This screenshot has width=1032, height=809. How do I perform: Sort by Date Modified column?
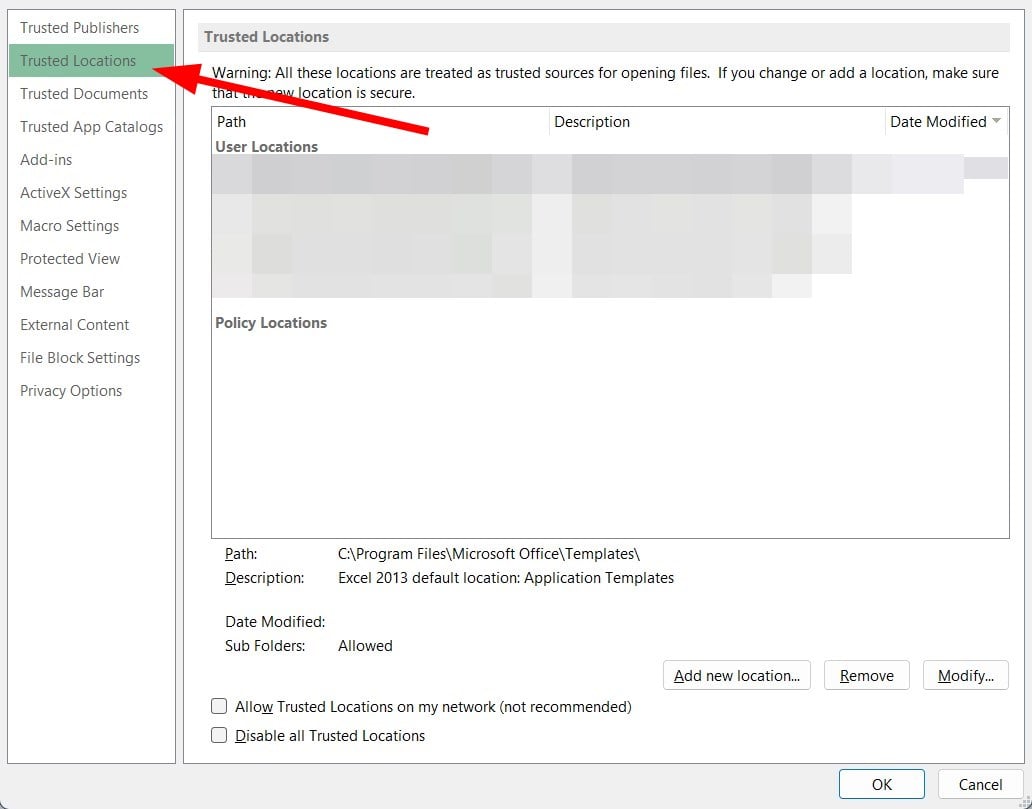point(946,122)
